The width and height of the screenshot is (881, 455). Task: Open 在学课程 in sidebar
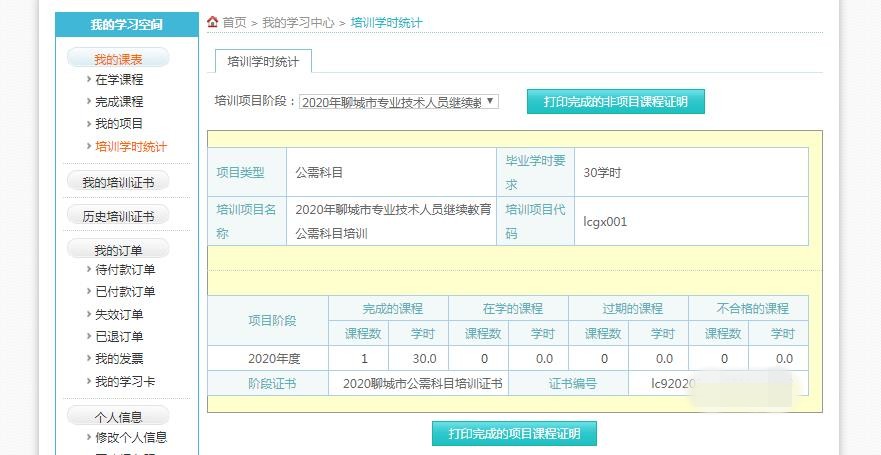pos(119,79)
